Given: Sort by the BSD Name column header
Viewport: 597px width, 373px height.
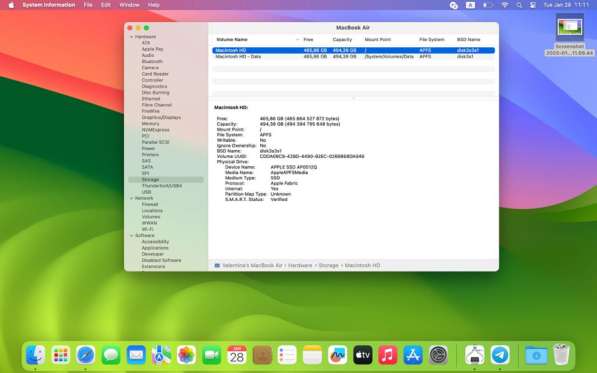Looking at the screenshot, I should (468, 40).
